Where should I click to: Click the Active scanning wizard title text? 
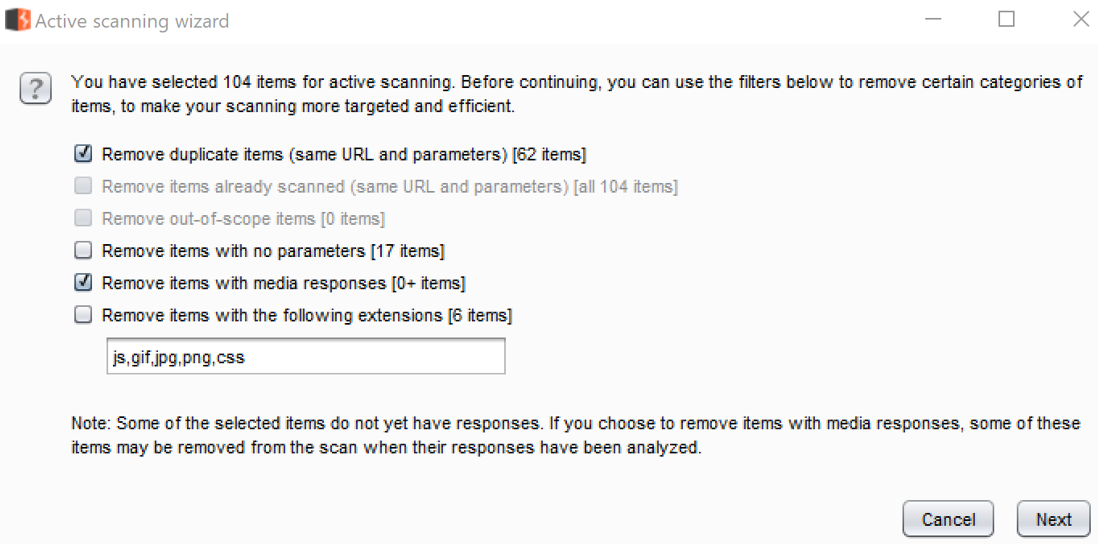click(132, 21)
